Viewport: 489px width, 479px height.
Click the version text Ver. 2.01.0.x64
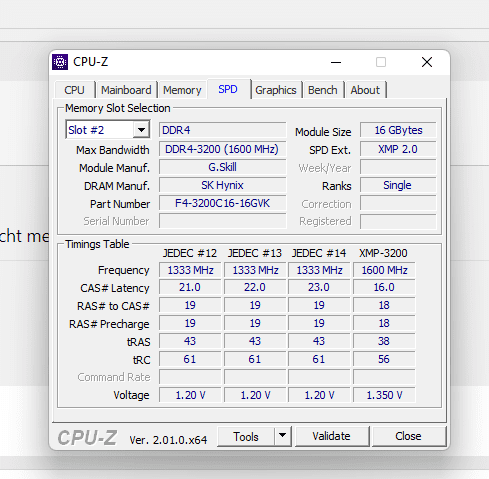(168, 440)
